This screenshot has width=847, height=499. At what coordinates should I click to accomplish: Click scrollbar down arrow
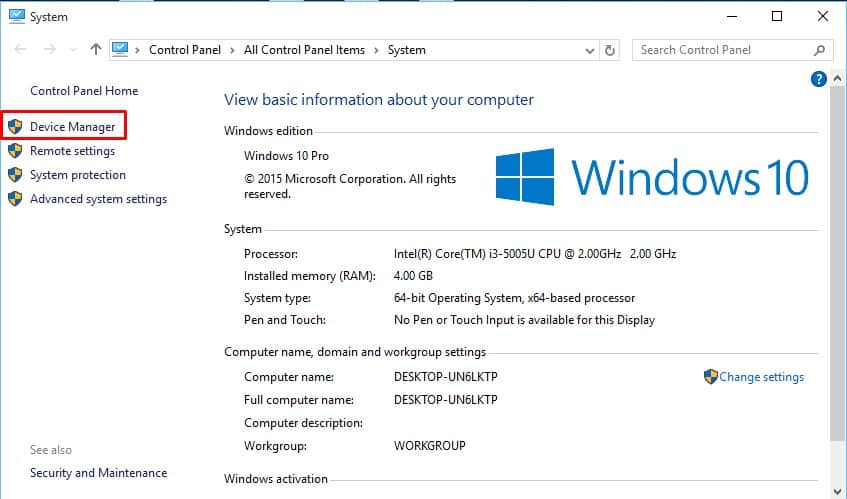[x=837, y=489]
